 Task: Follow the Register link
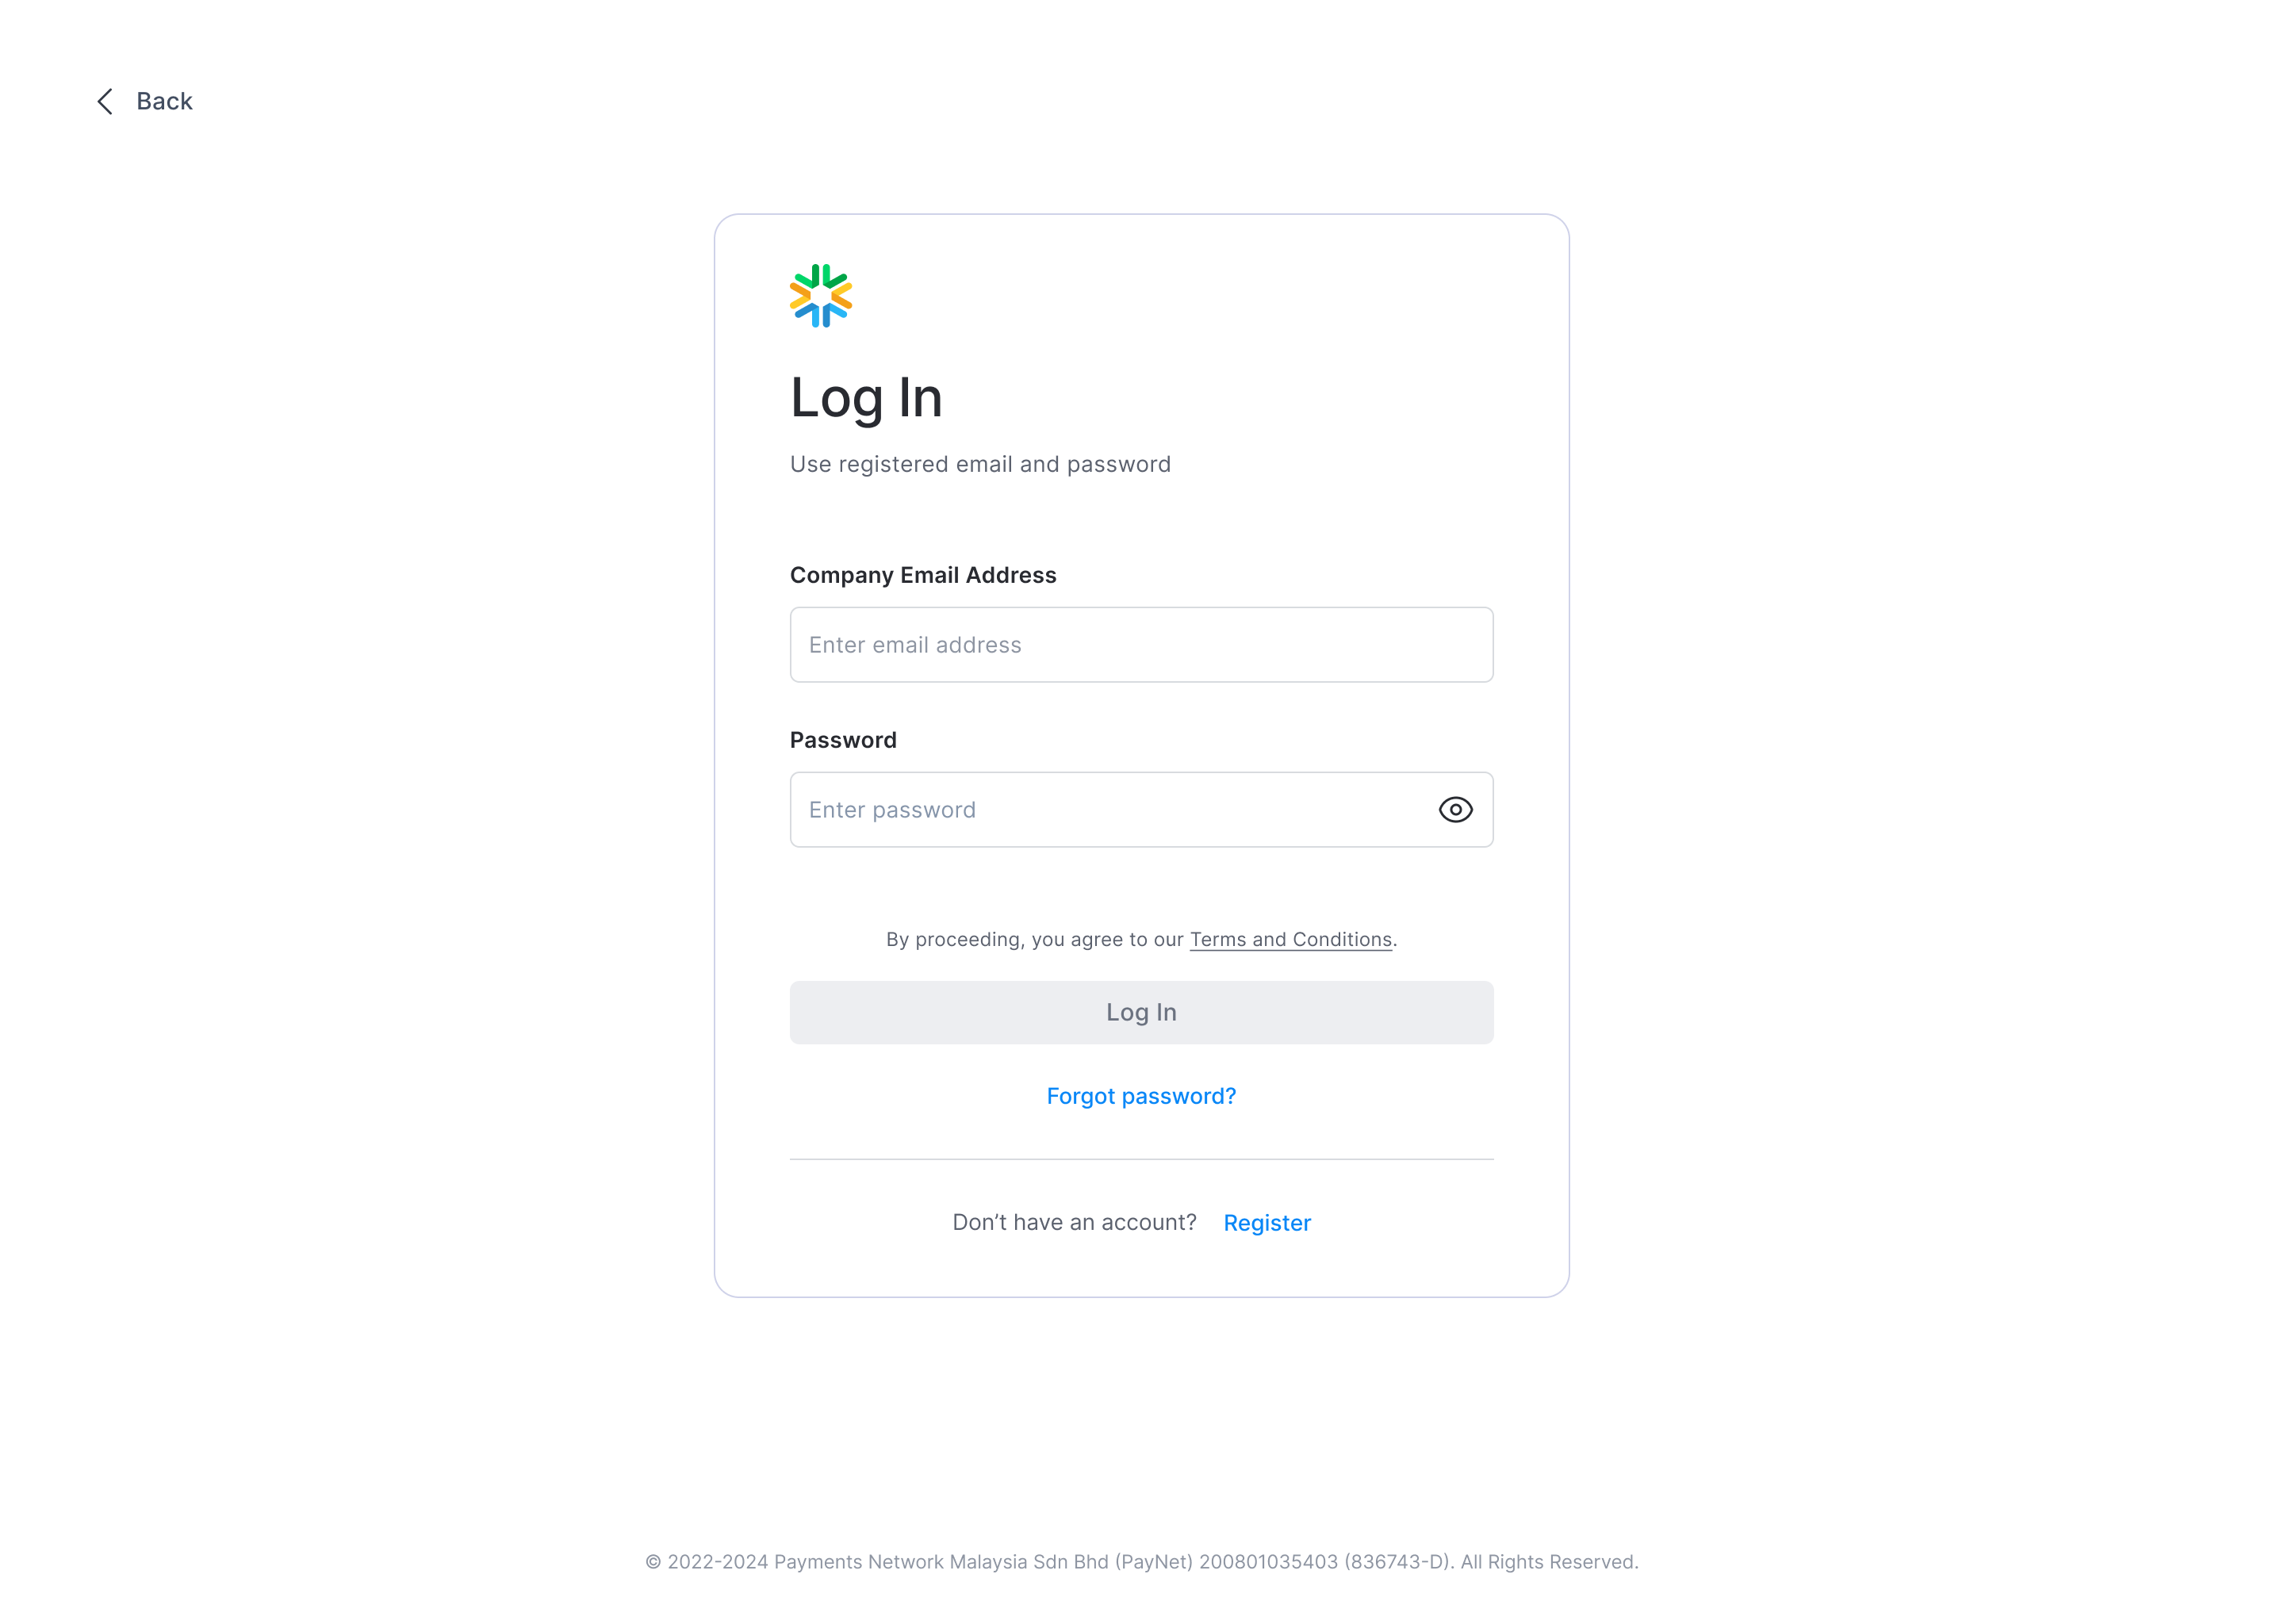1266,1222
